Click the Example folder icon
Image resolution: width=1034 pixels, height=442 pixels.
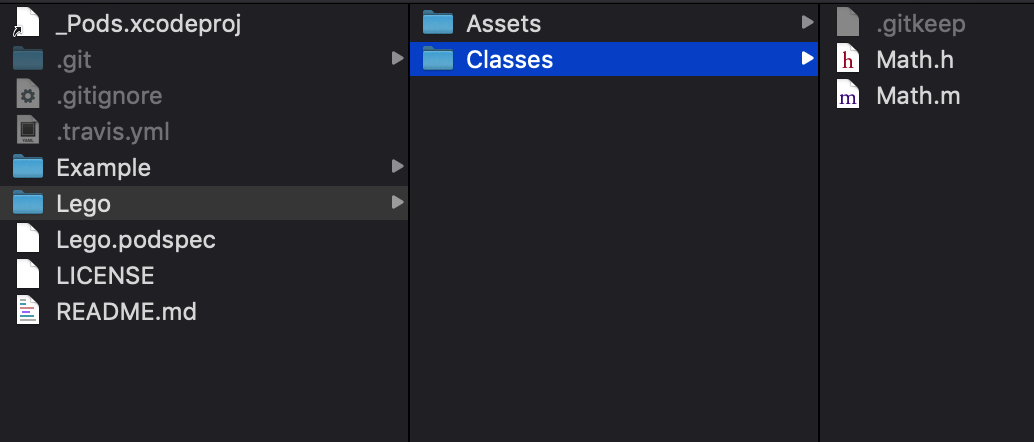click(x=28, y=166)
